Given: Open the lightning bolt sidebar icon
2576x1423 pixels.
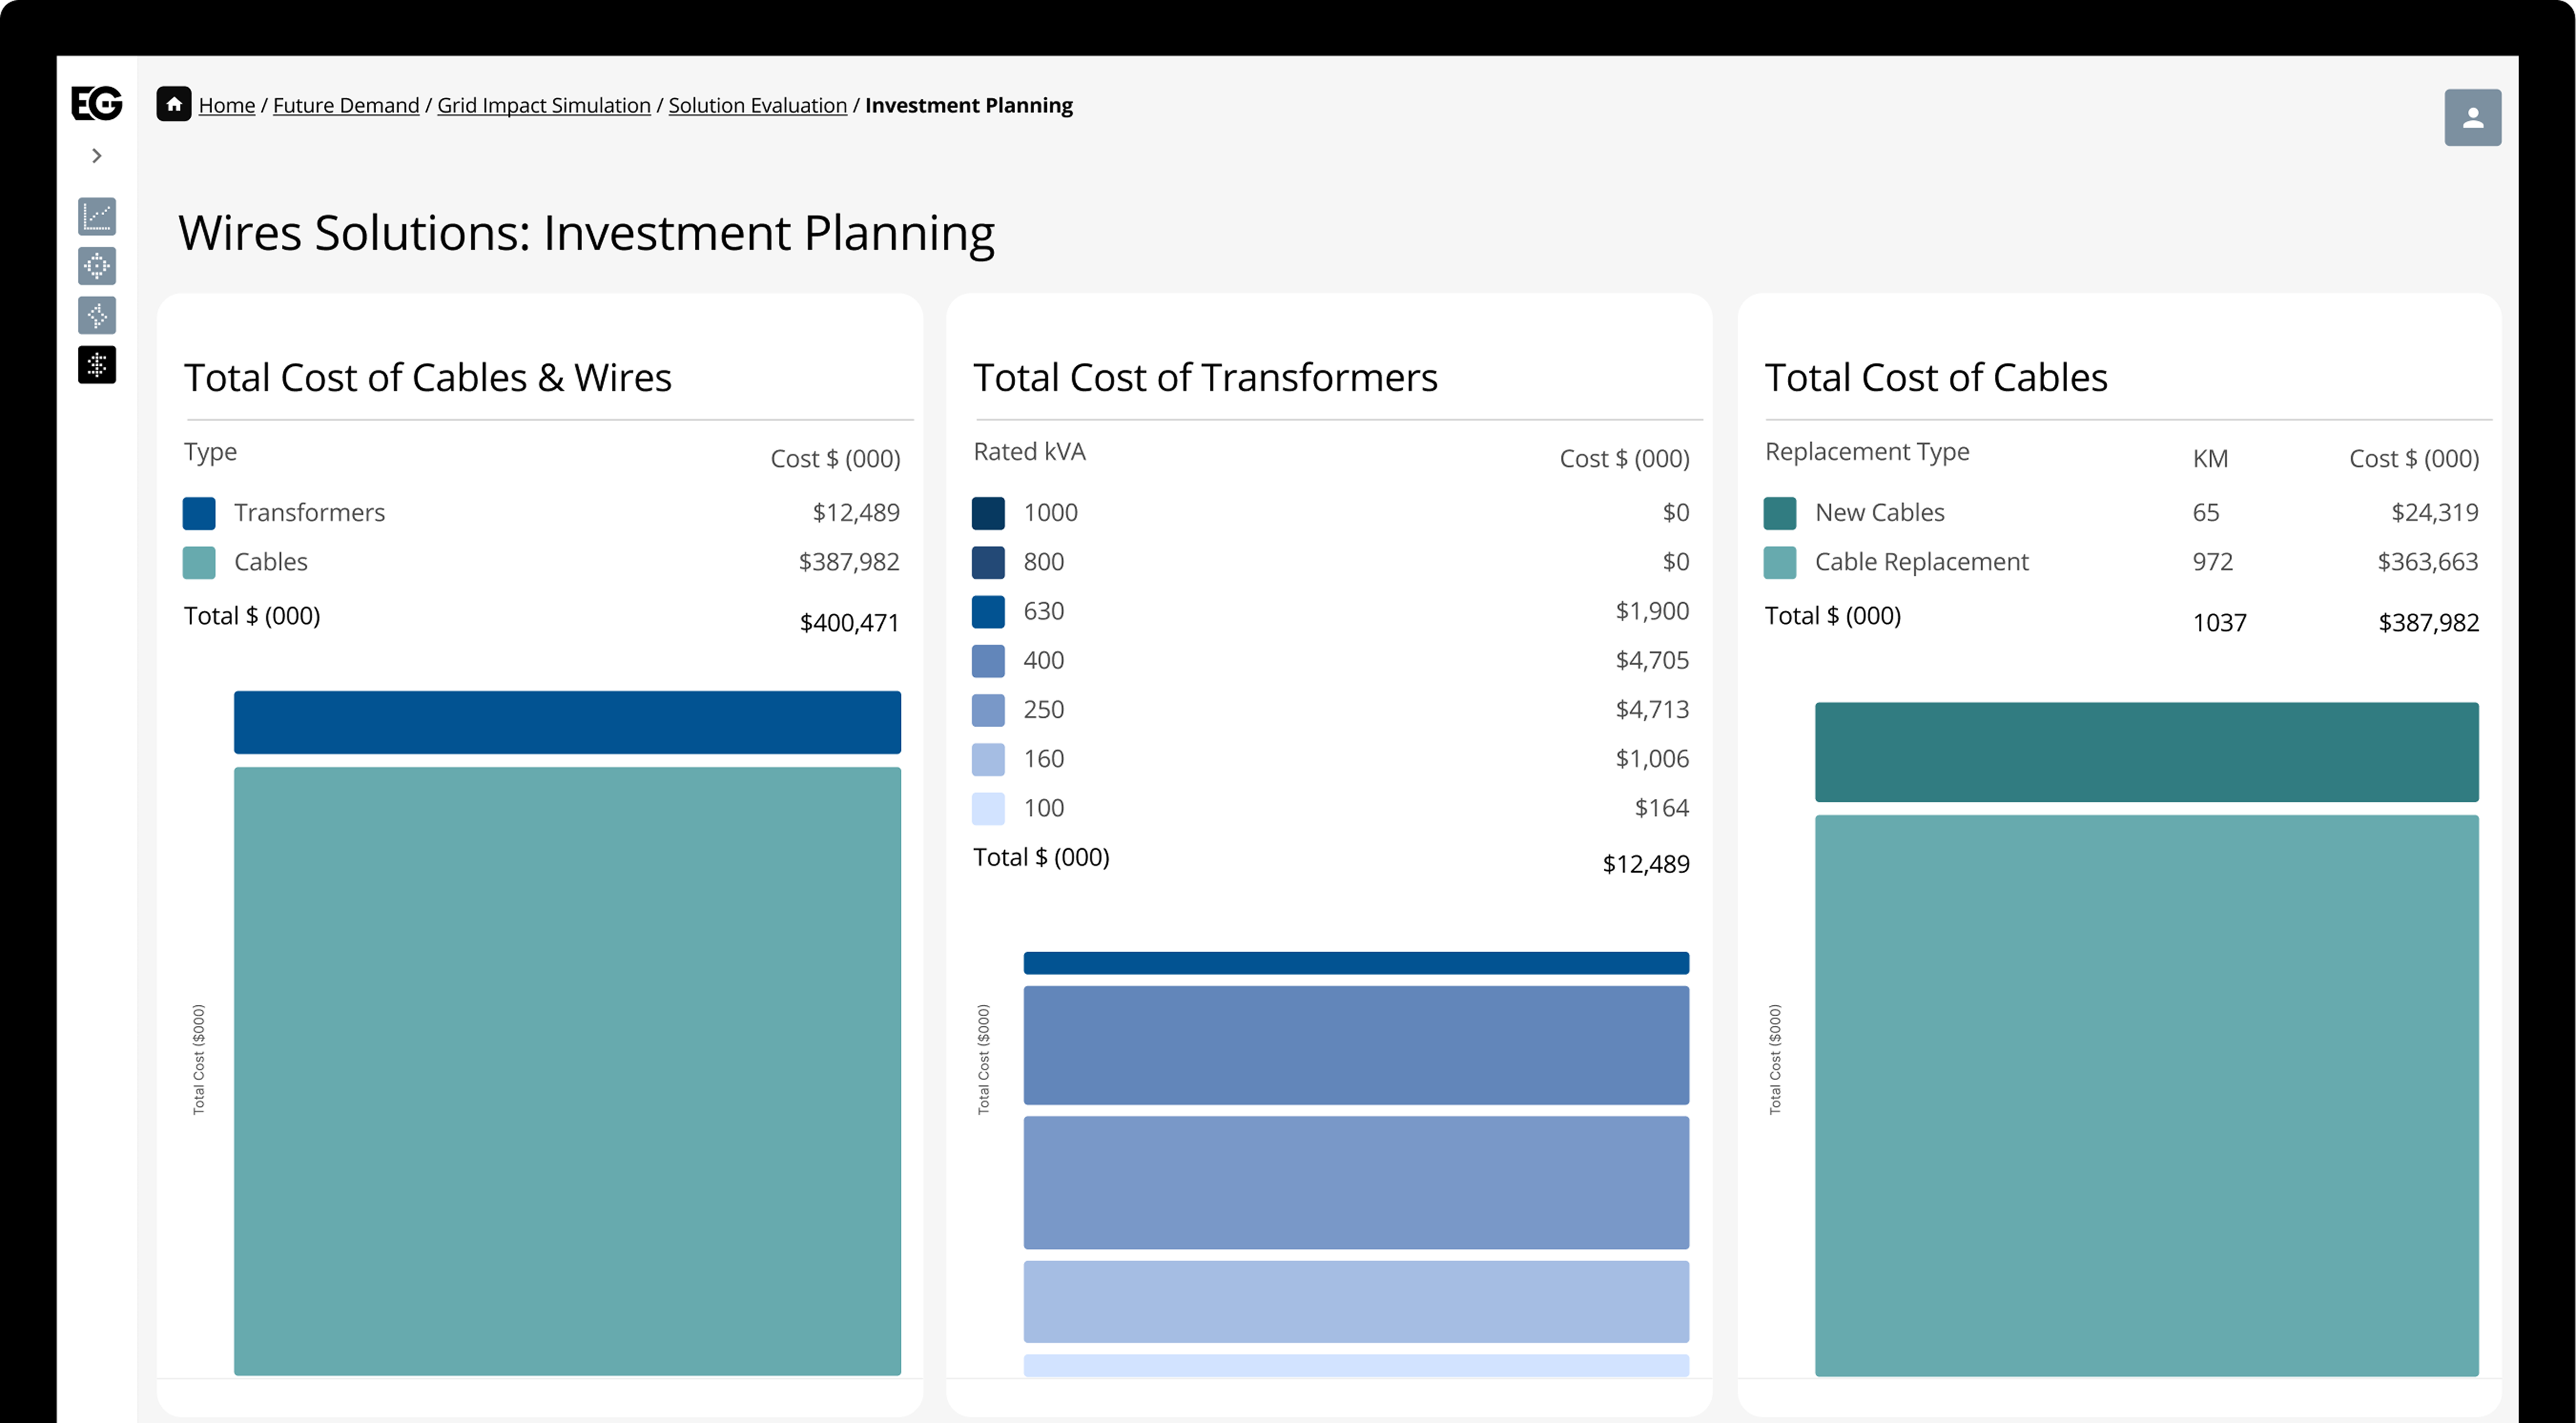Looking at the screenshot, I should (x=97, y=315).
